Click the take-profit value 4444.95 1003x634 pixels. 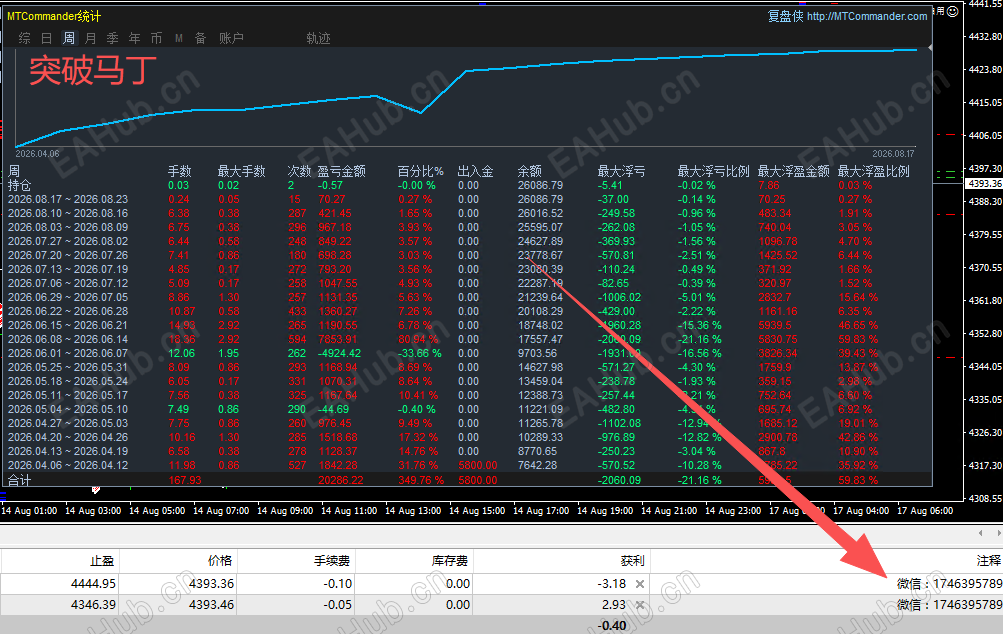pos(93,583)
